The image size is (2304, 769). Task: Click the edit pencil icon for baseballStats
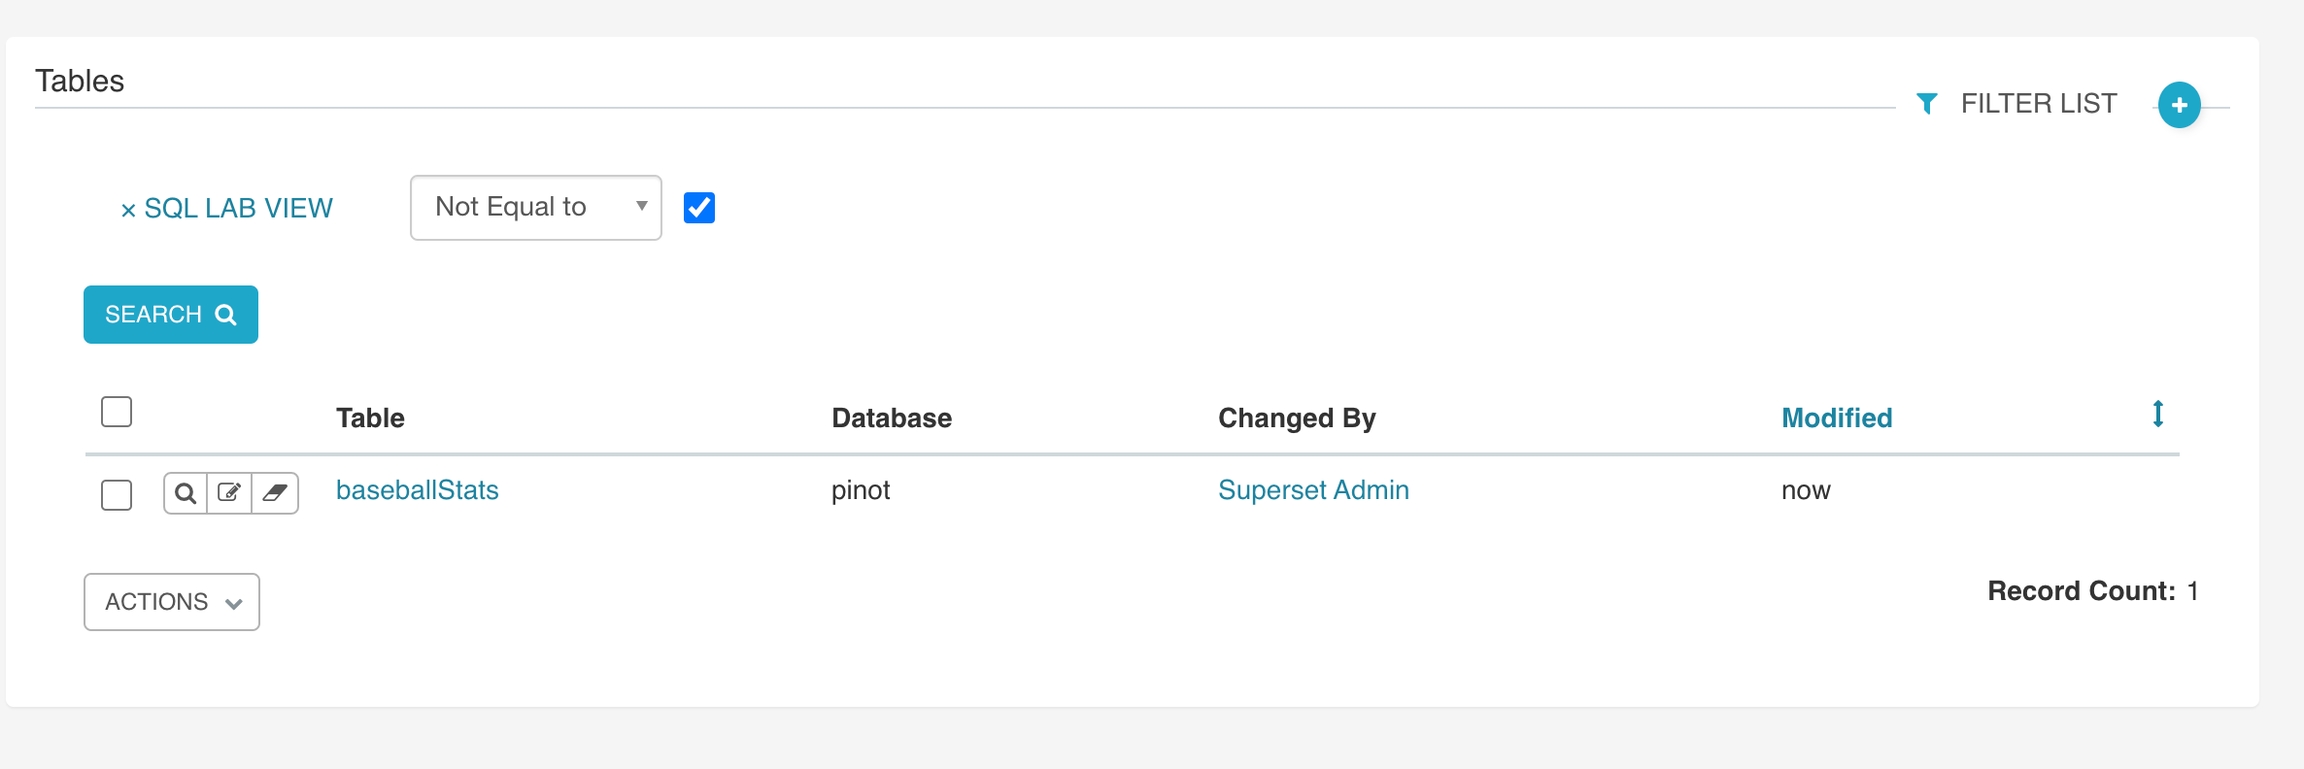(229, 493)
